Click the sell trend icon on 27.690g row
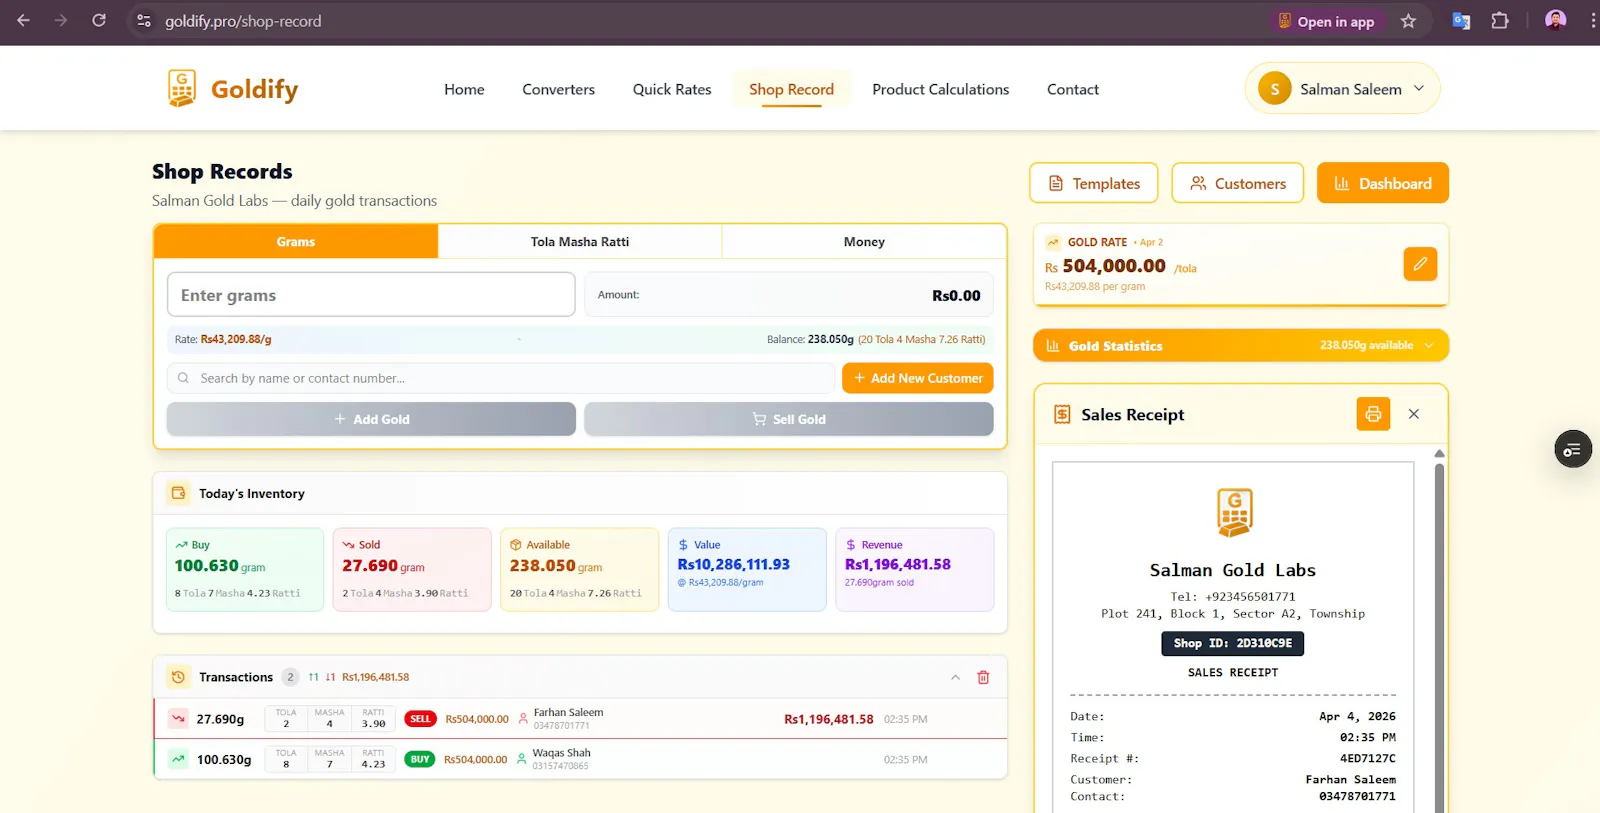1600x813 pixels. 178,718
